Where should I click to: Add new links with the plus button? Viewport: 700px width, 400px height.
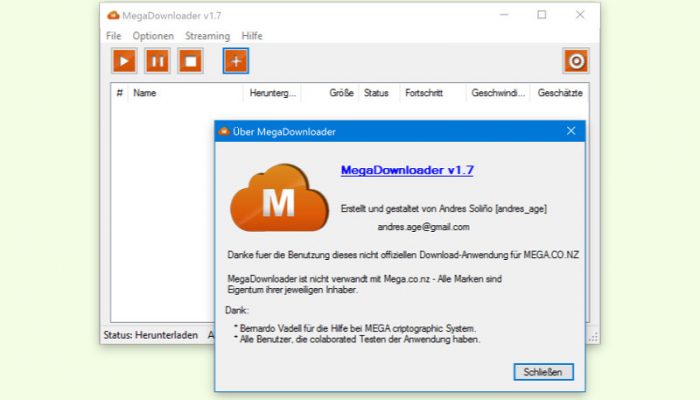click(236, 61)
